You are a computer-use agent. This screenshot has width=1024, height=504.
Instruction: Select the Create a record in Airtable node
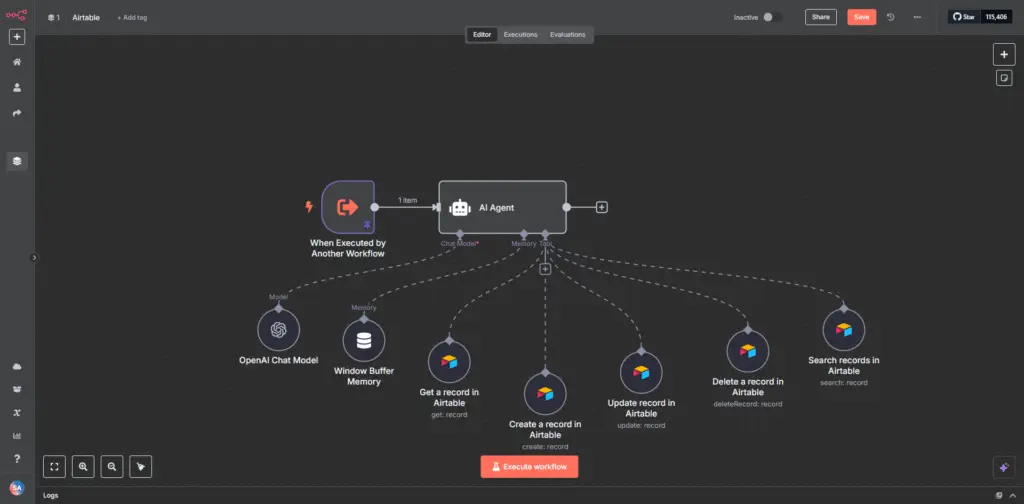click(545, 394)
